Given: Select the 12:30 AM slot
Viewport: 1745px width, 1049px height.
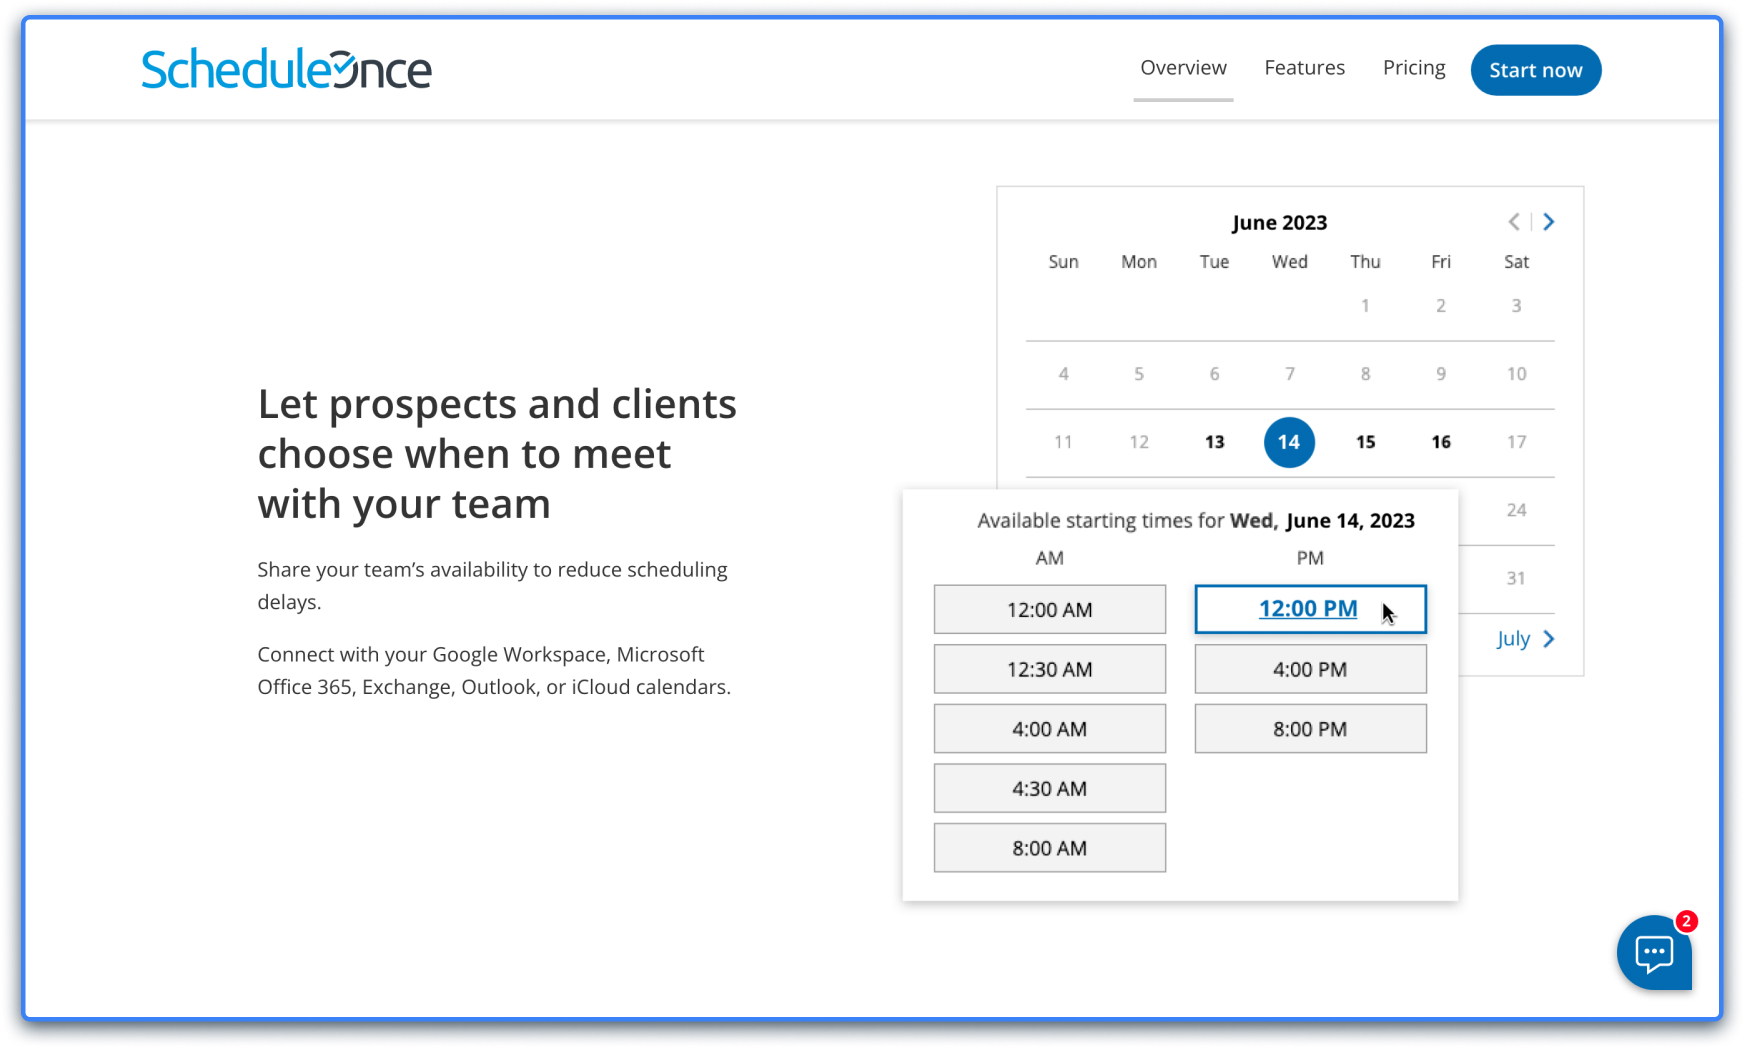Looking at the screenshot, I should (x=1049, y=668).
